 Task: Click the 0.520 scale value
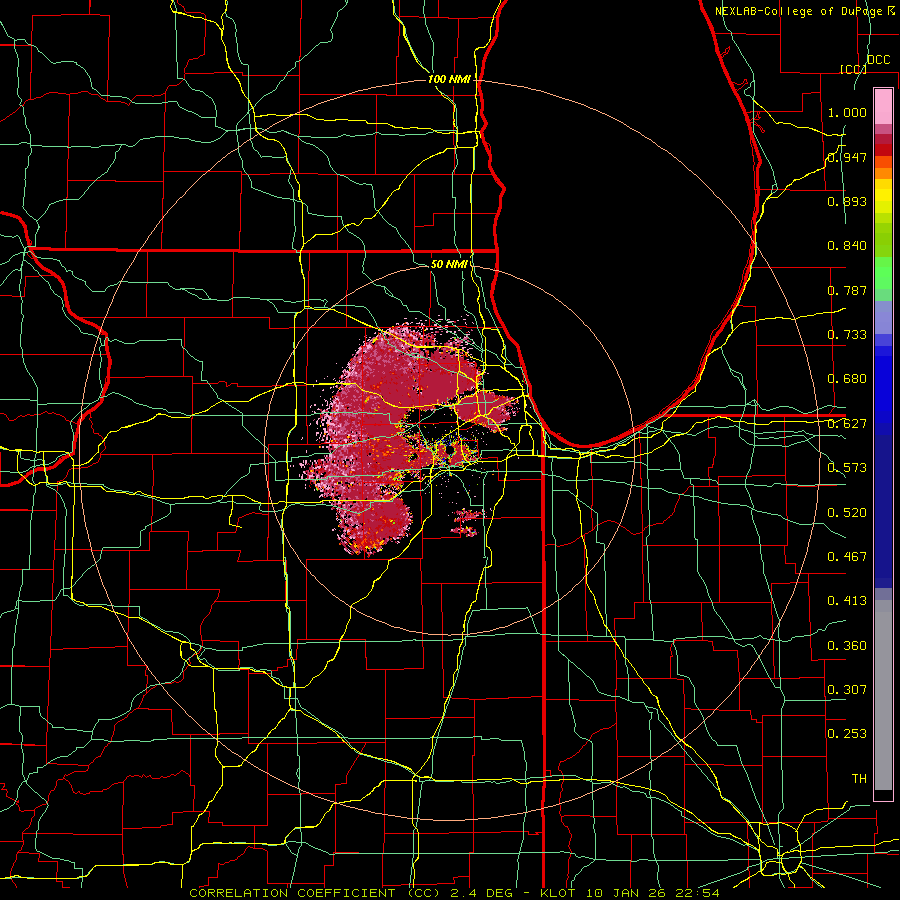tap(847, 513)
